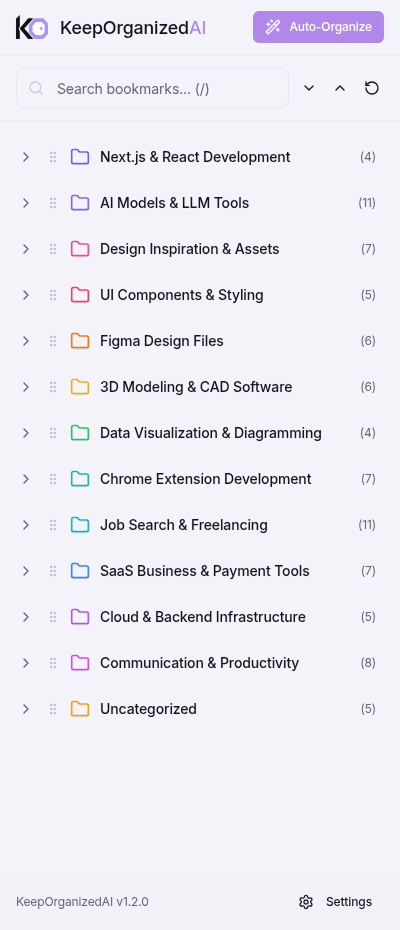Click the red folder icon for UI Components & Styling
Viewport: 400px width, 930px height.
80,295
